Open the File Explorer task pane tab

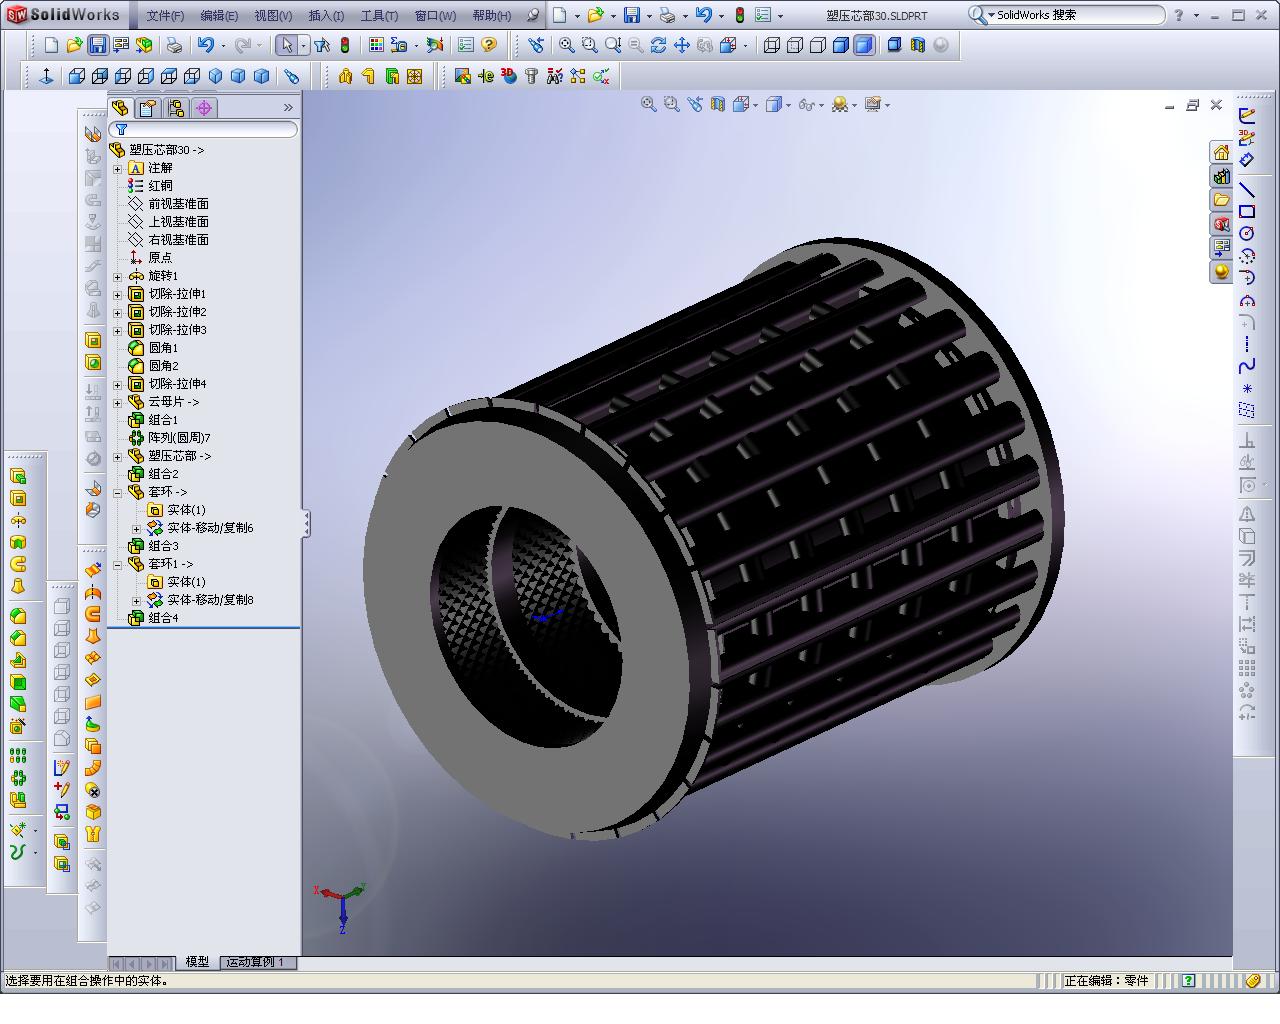(1221, 200)
